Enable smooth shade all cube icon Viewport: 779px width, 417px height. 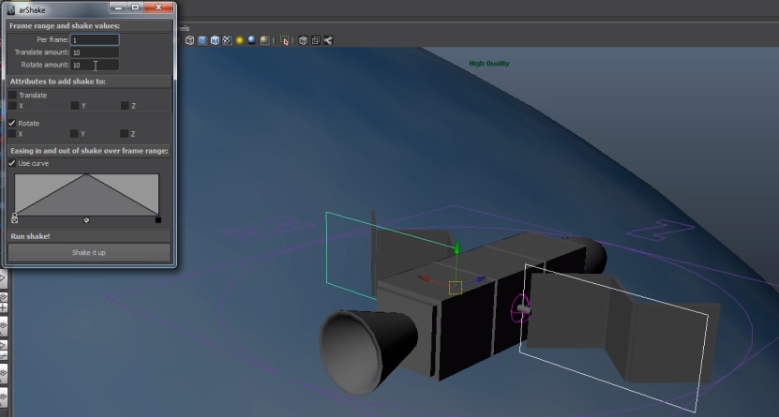click(x=202, y=41)
